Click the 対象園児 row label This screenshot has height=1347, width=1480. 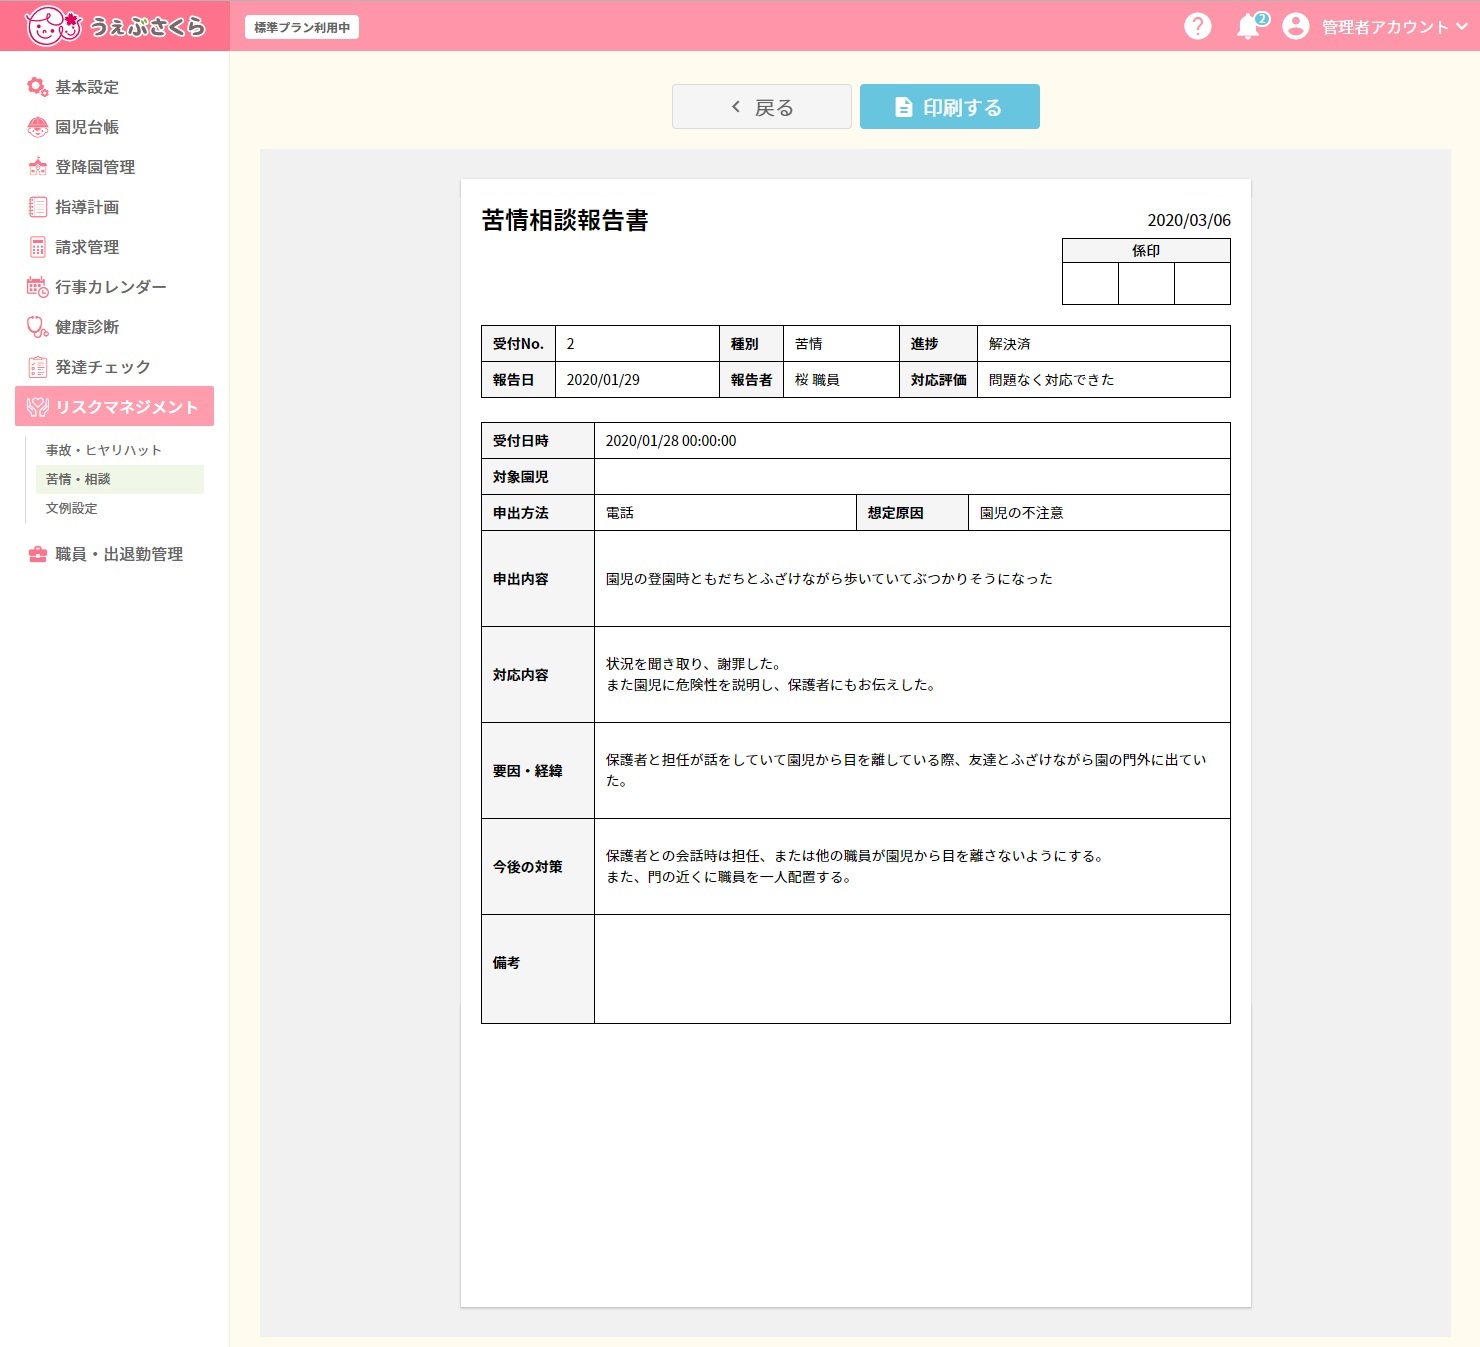pos(520,477)
